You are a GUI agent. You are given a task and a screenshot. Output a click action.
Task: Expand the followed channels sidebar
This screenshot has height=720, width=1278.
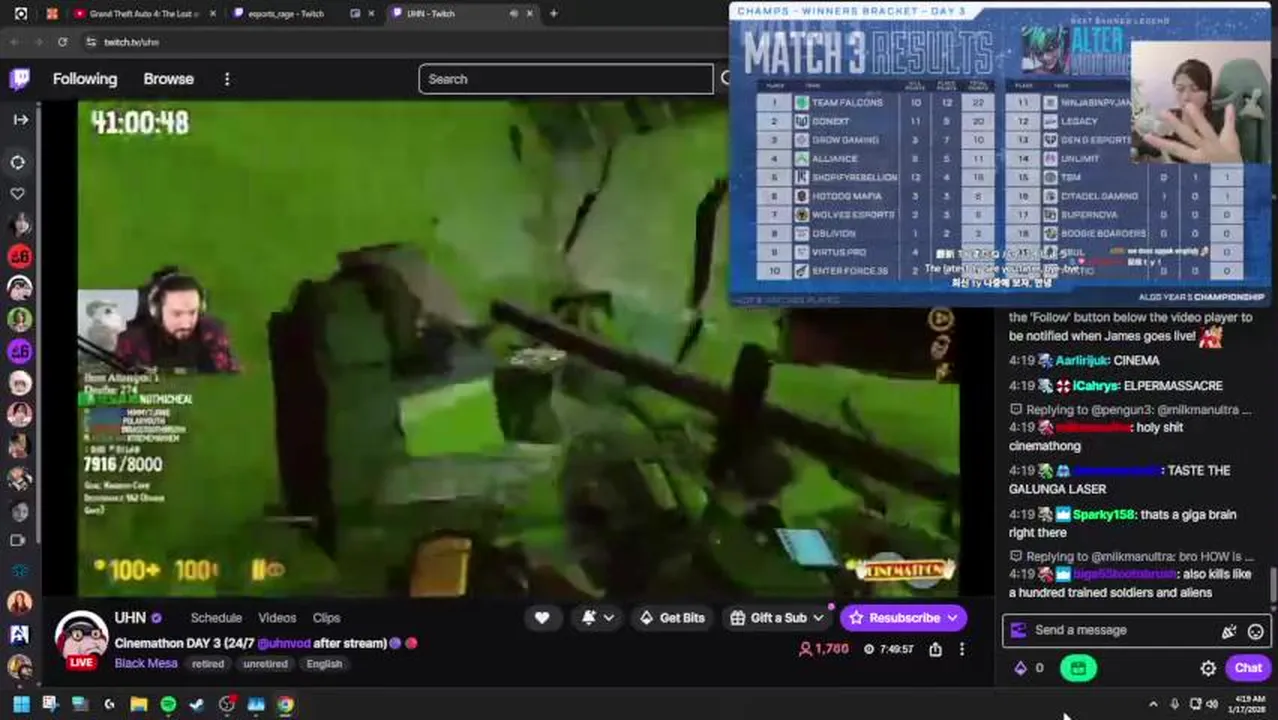20,119
